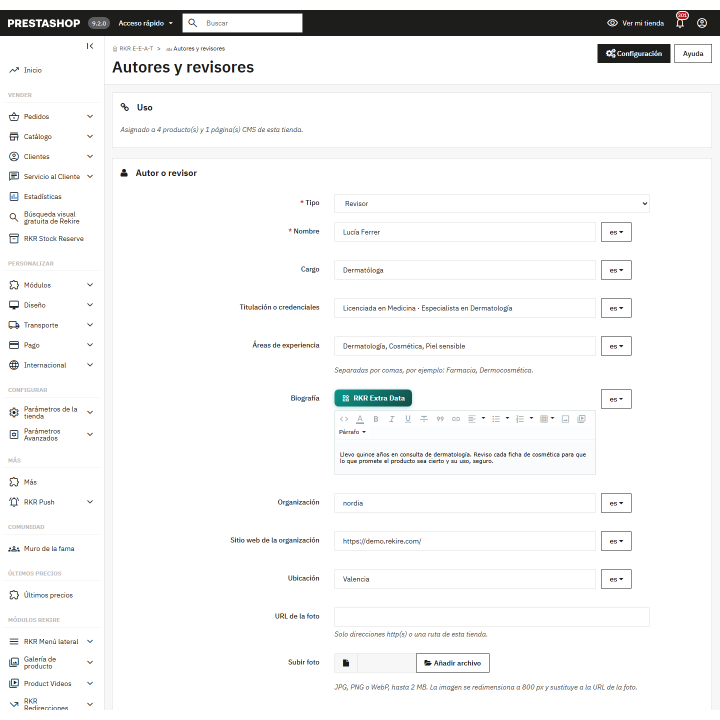Open the Párrafo format dropdown
Viewport: 720px width, 720px height.
(x=352, y=432)
